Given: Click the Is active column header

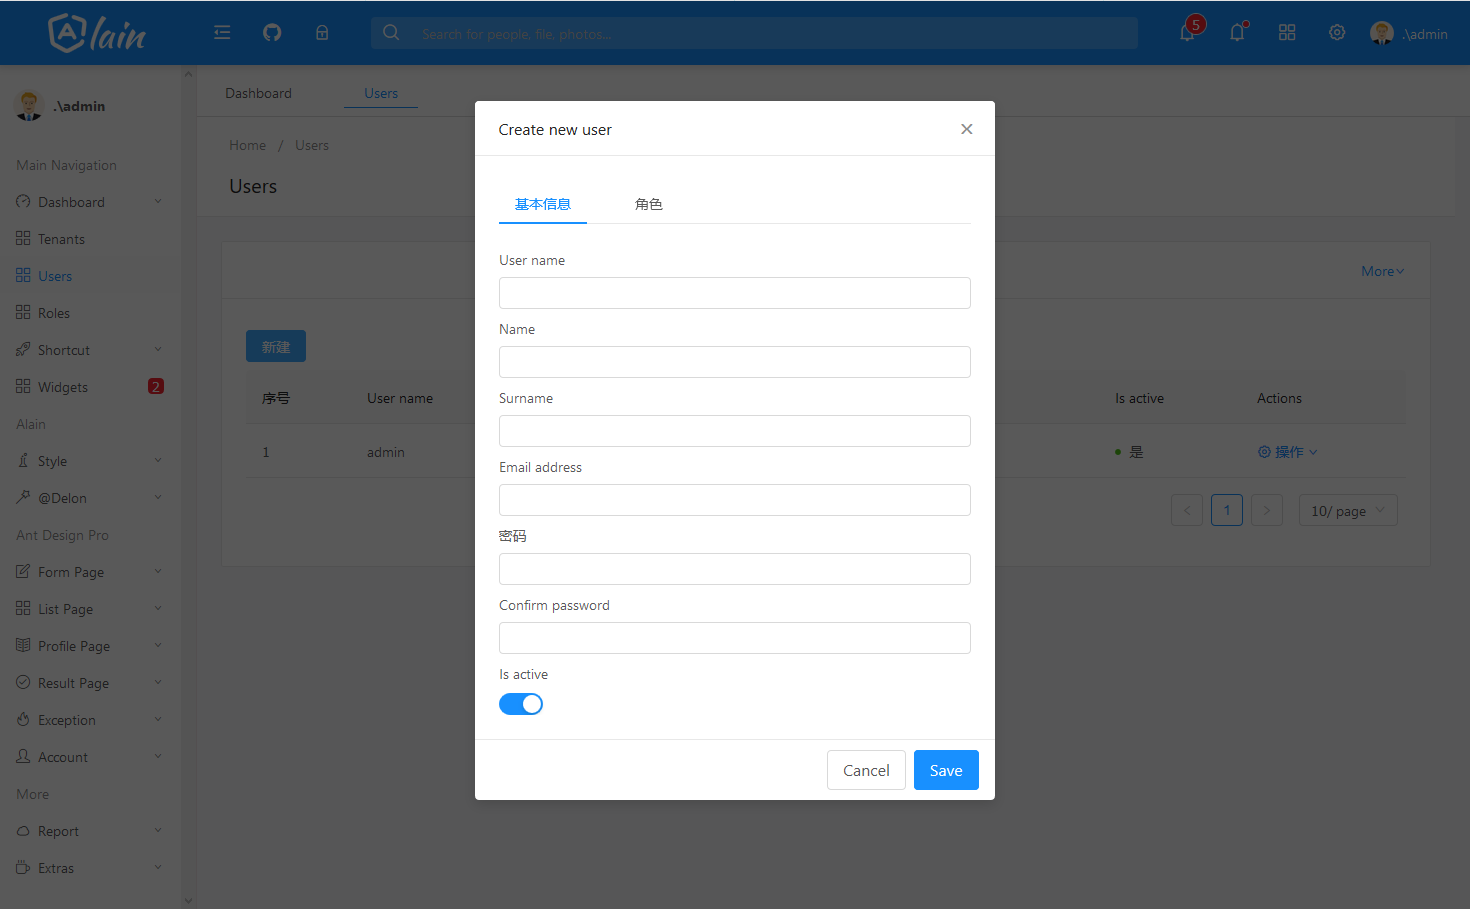Looking at the screenshot, I should (1140, 398).
